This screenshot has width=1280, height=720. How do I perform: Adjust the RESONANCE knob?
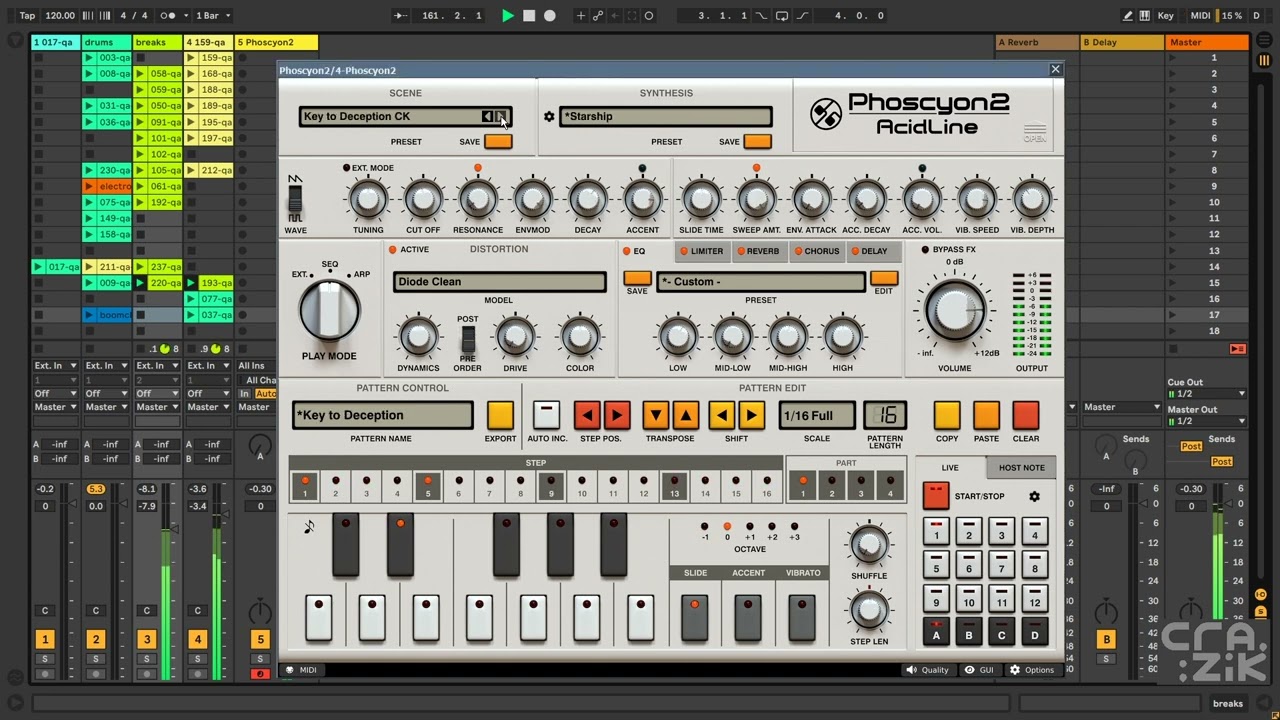478,200
